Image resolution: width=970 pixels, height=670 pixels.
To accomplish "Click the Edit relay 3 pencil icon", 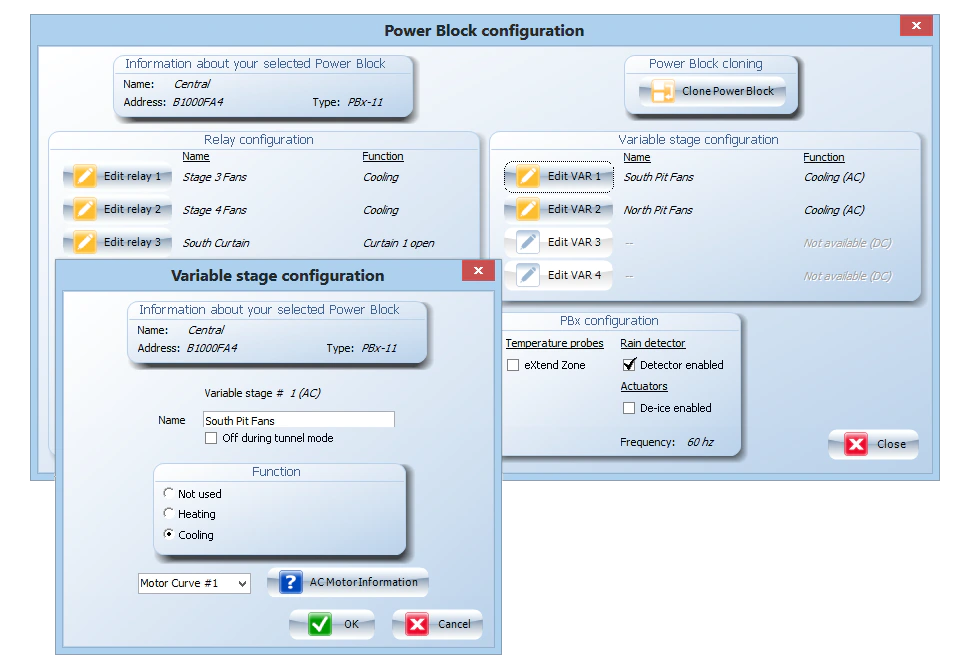I will click(85, 243).
